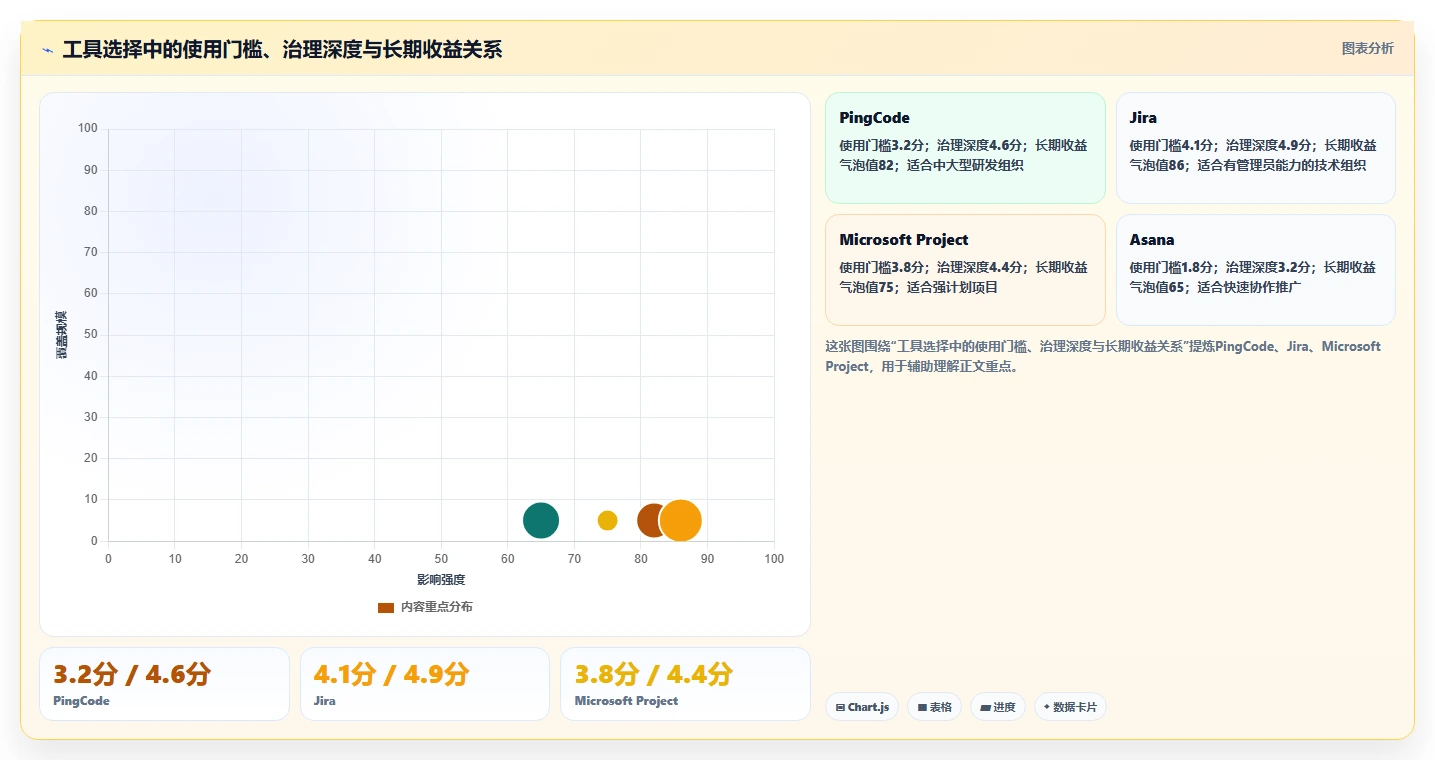Click the text 适合强计划项目
Screen dimensions: 1435x760
pos(952,287)
